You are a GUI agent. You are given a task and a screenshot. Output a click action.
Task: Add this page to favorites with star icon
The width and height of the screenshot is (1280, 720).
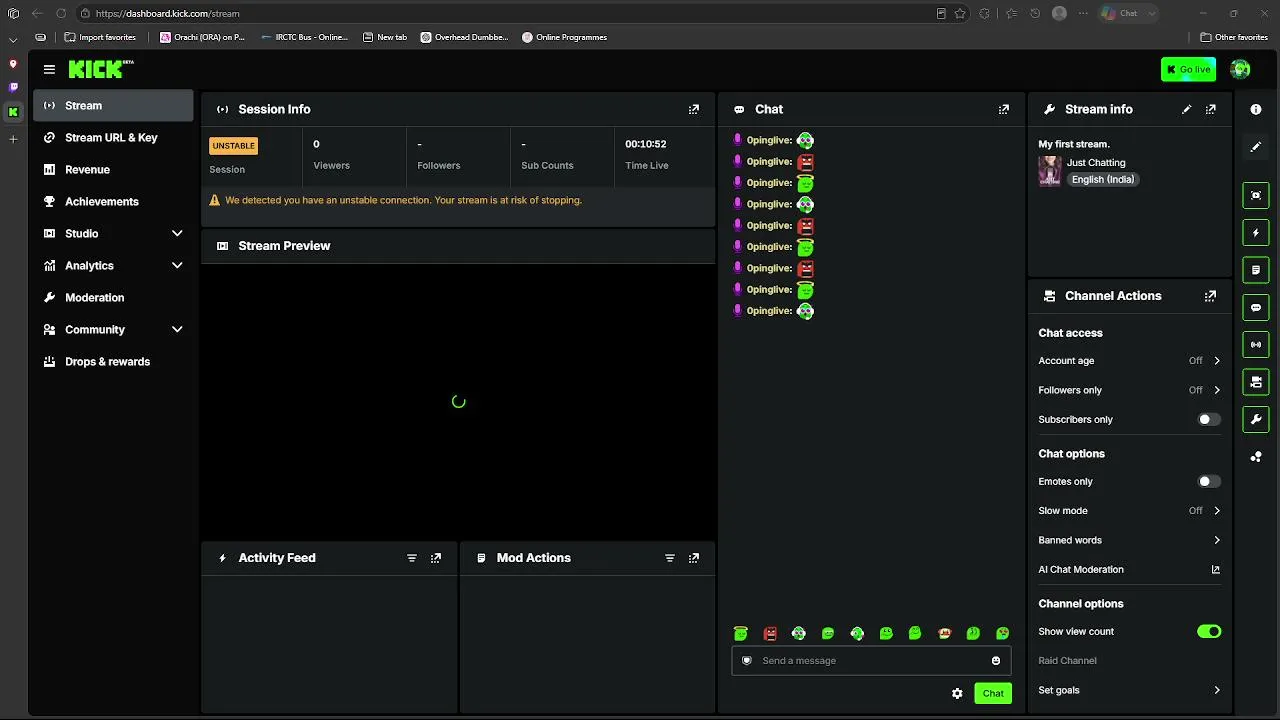[x=960, y=13]
